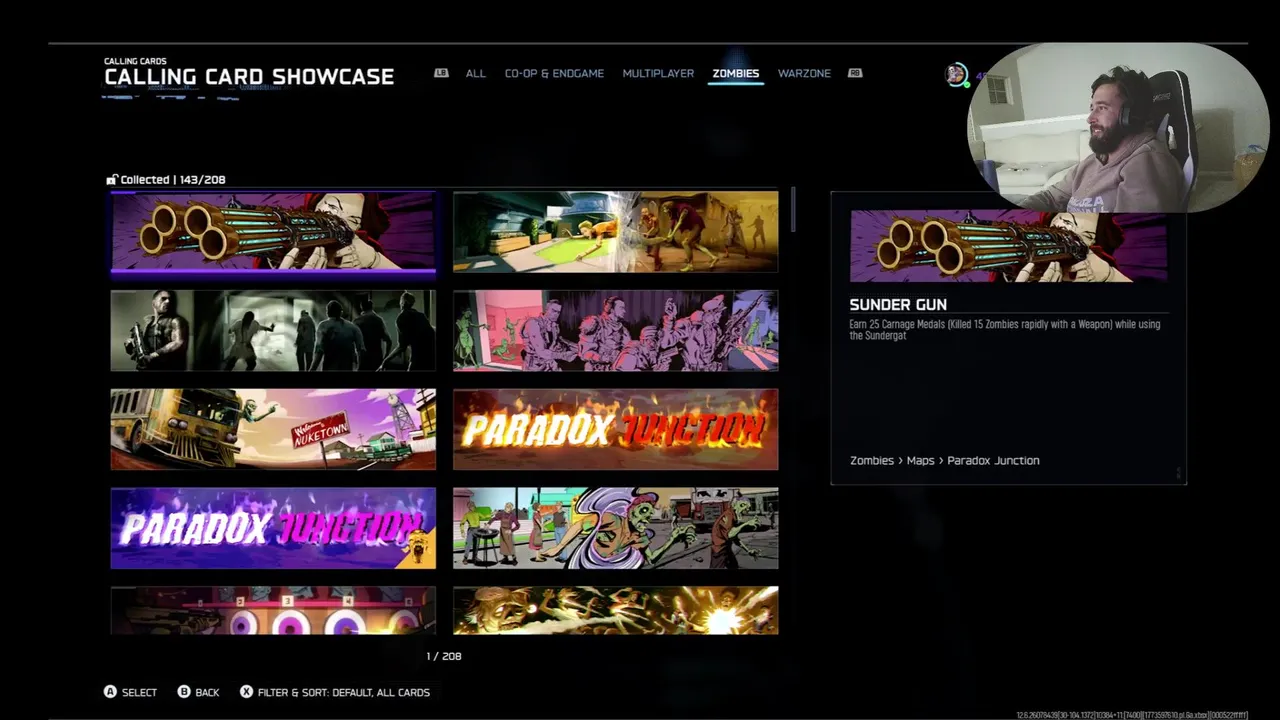The width and height of the screenshot is (1280, 720).
Task: Click the SUNDER GUN title text
Action: [x=898, y=304]
